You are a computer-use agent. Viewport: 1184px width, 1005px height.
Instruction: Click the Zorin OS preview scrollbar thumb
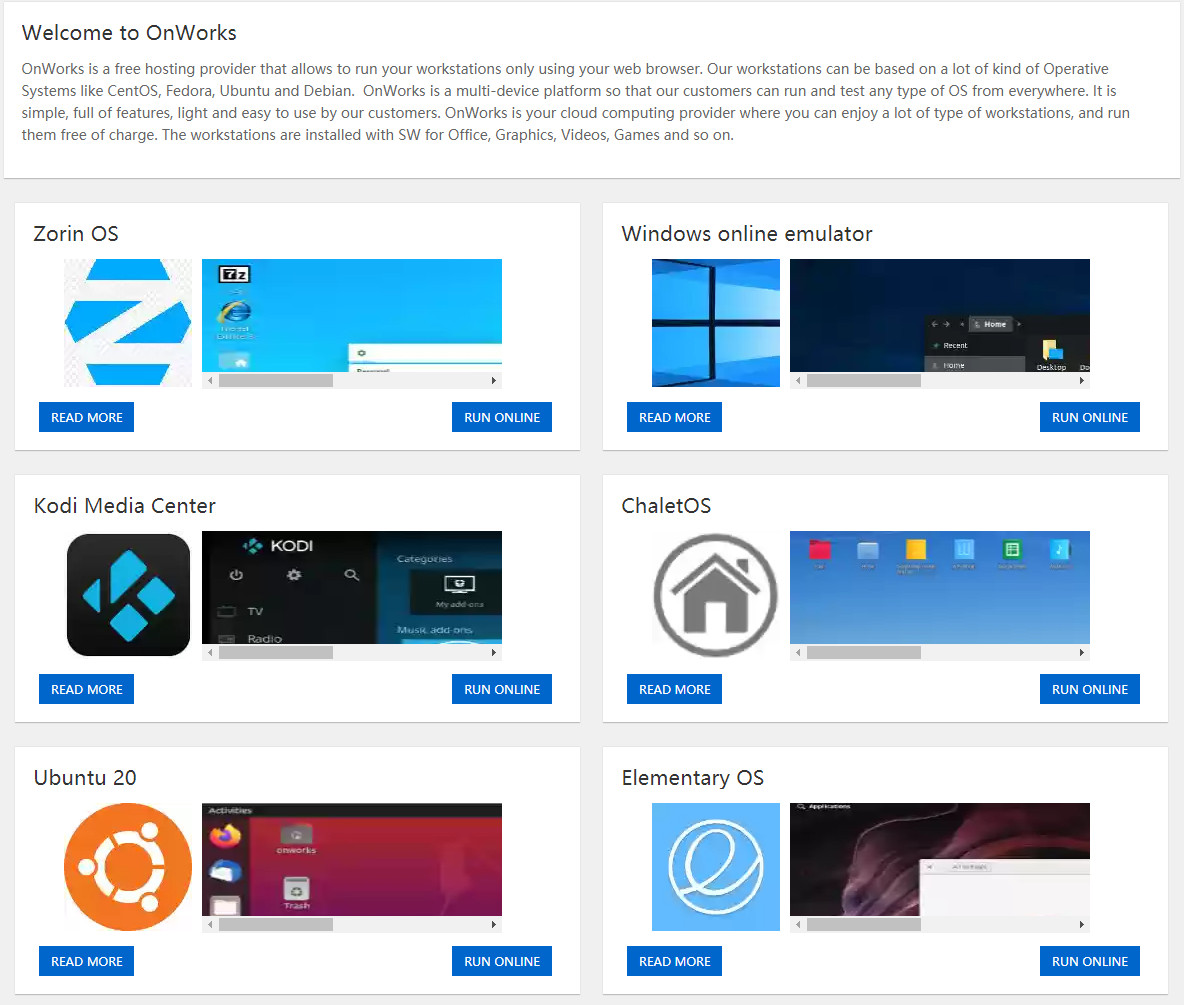pyautogui.click(x=276, y=381)
